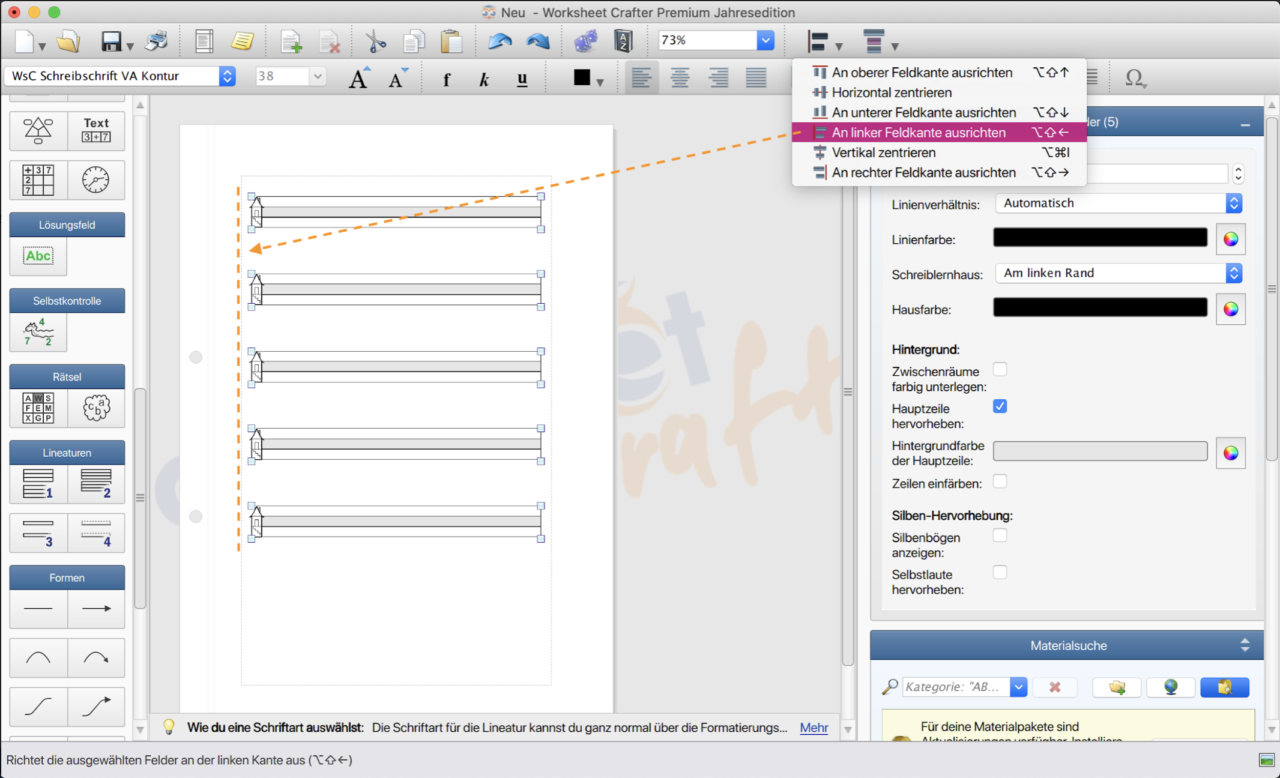
Task: Select Vertikal zentrieren menu entry
Action: pos(883,153)
